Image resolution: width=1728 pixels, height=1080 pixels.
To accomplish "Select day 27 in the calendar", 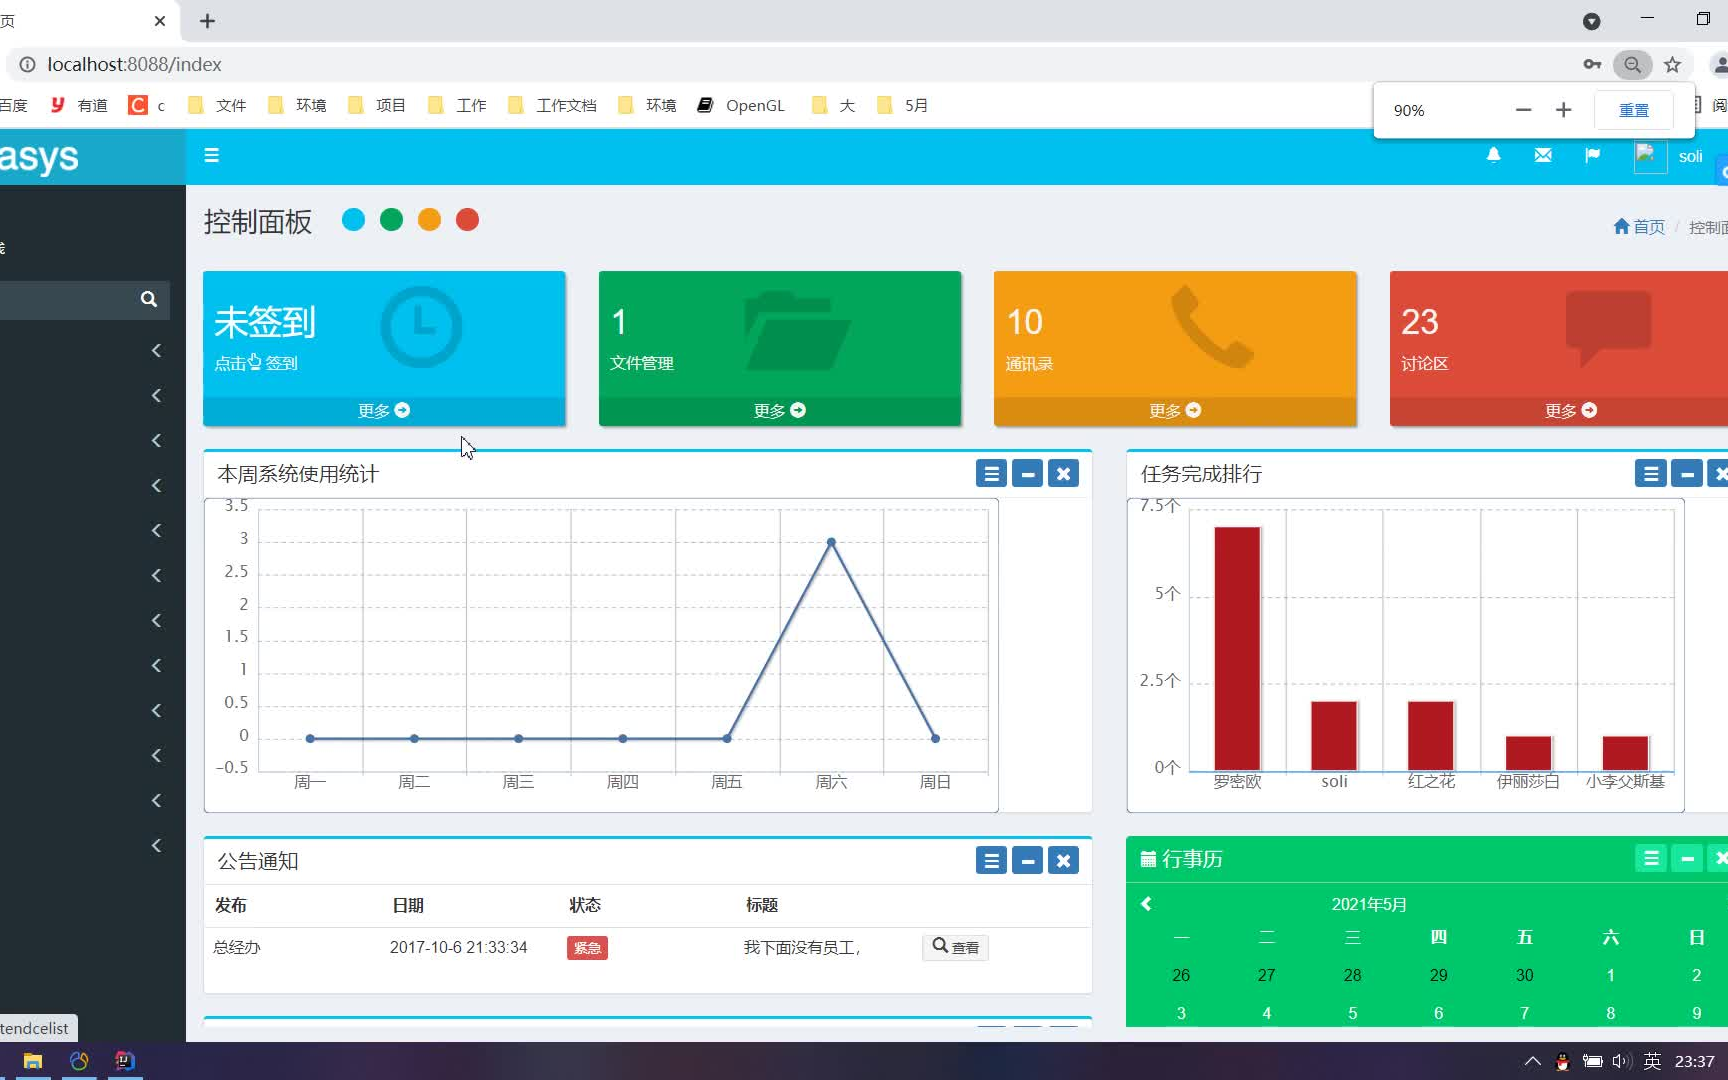I will [1266, 975].
